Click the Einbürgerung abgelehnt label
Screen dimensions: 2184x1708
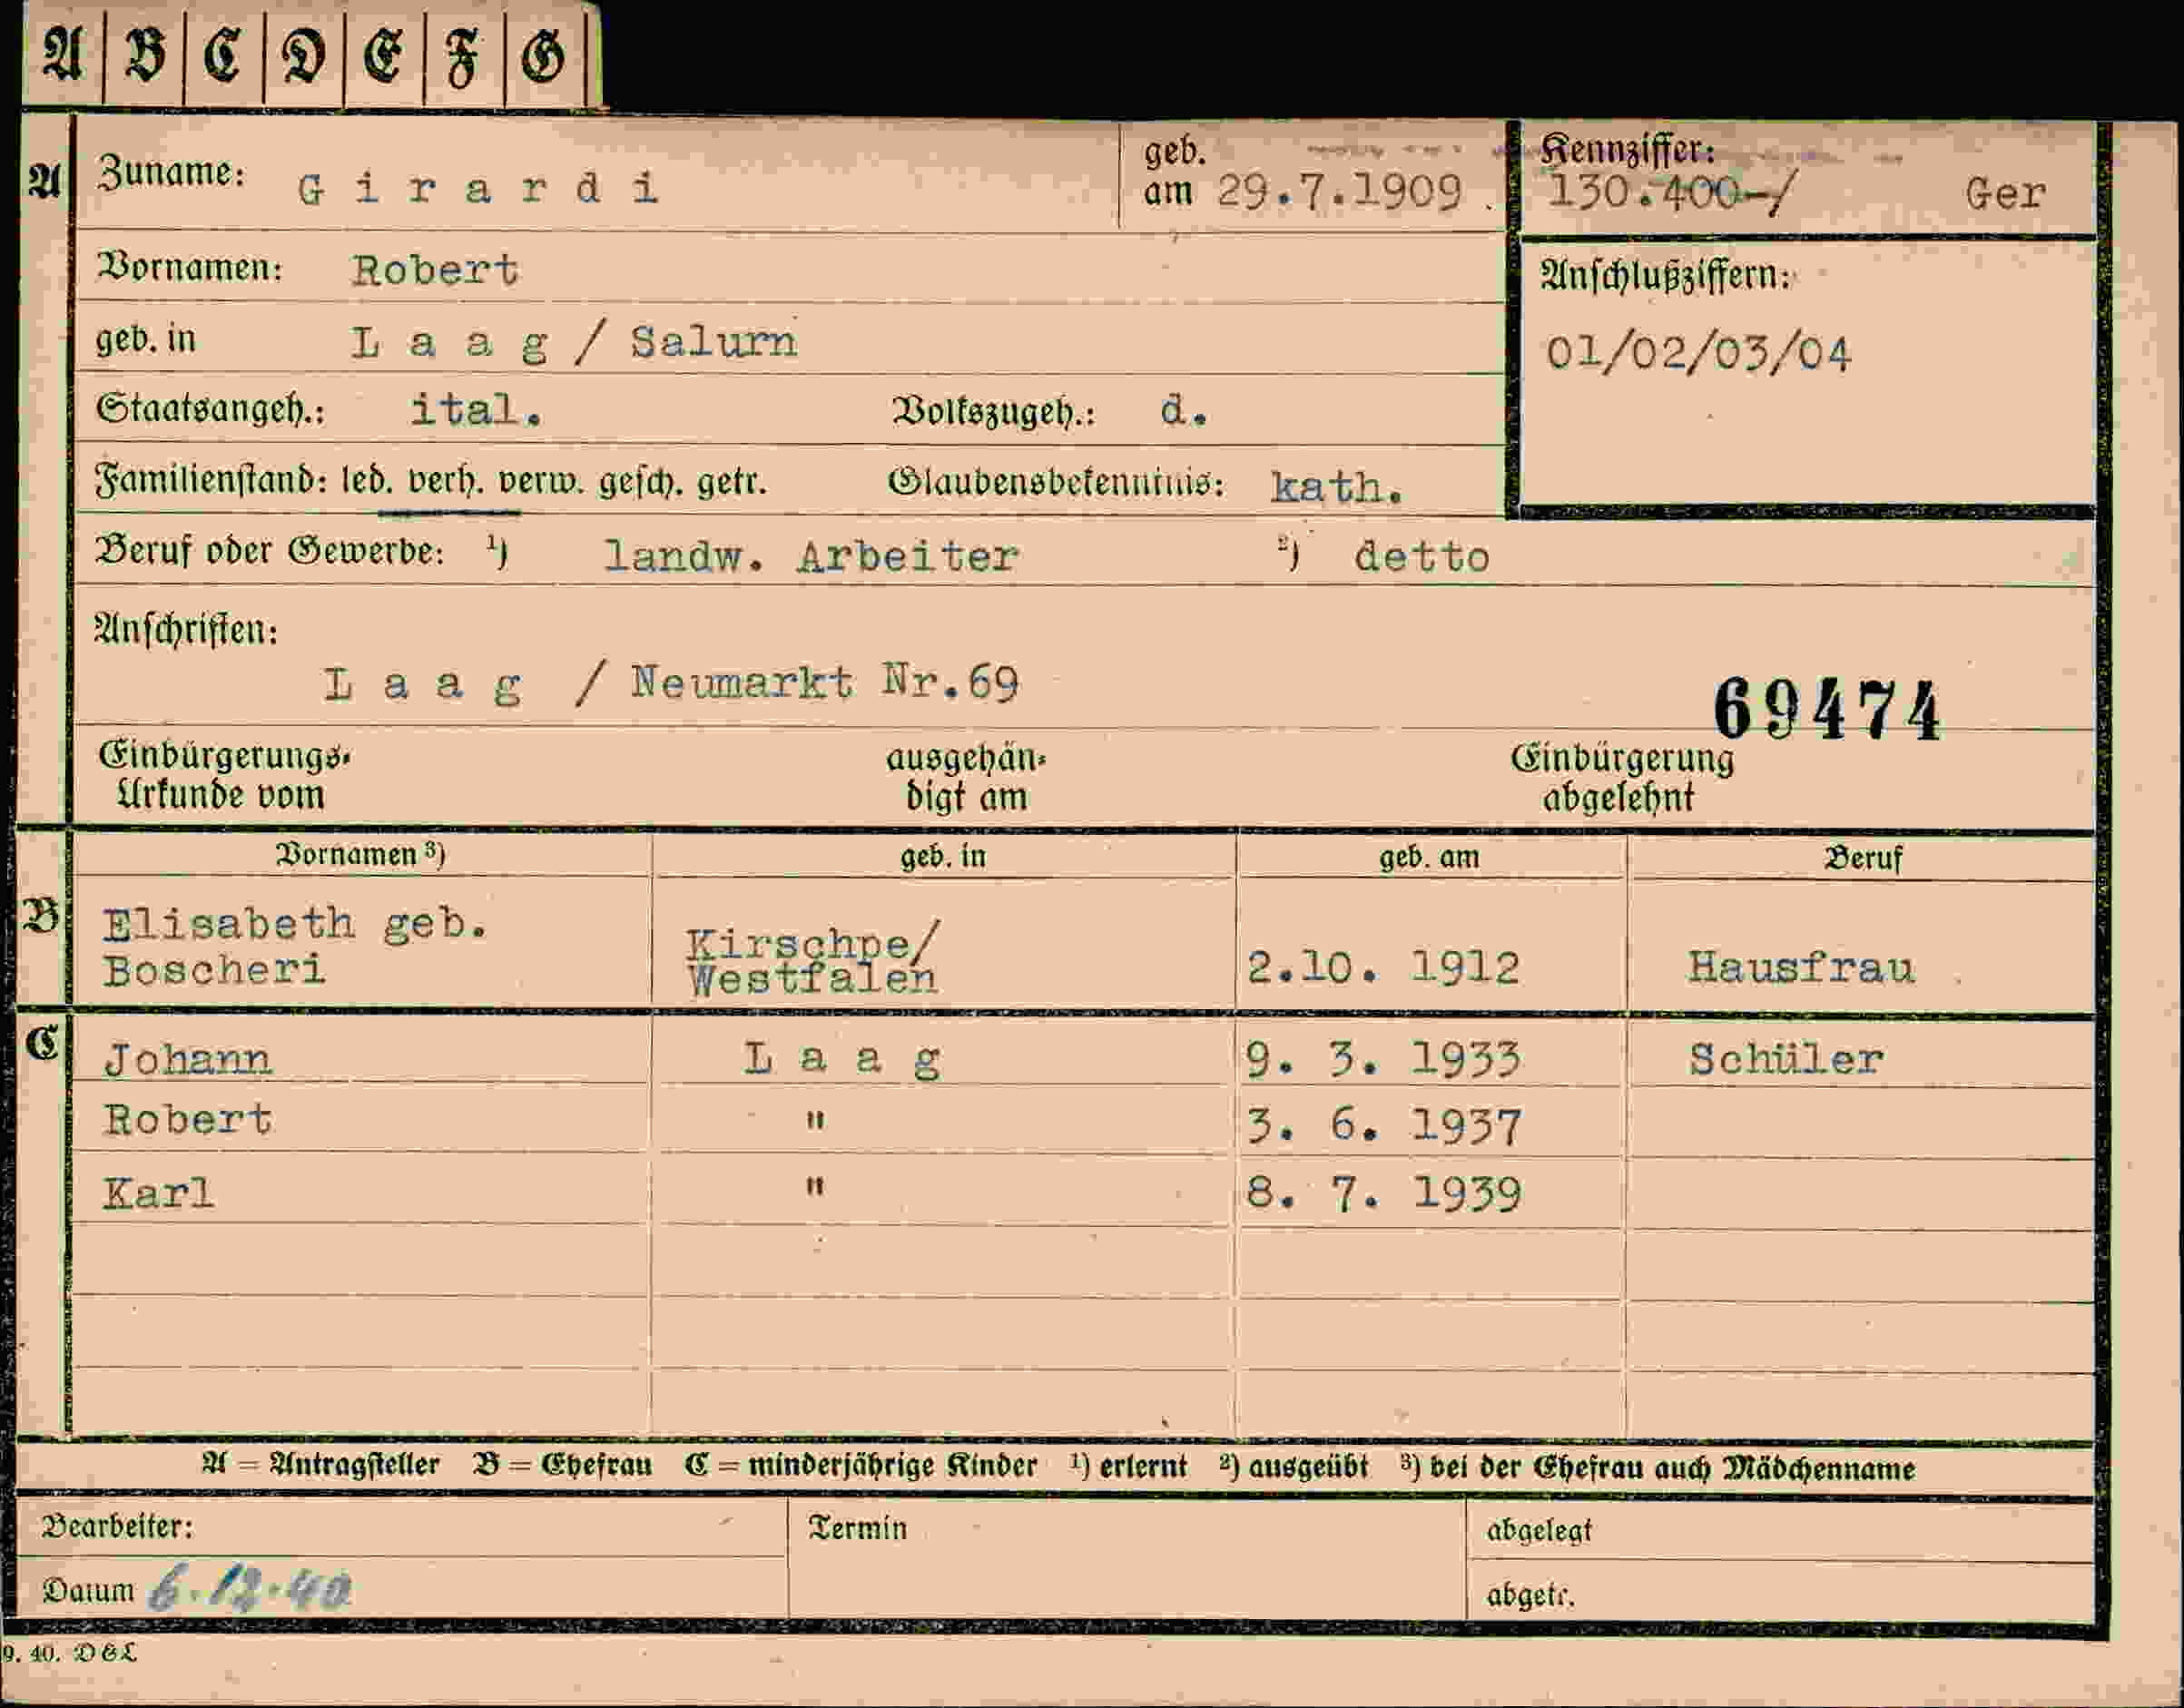pos(1621,778)
